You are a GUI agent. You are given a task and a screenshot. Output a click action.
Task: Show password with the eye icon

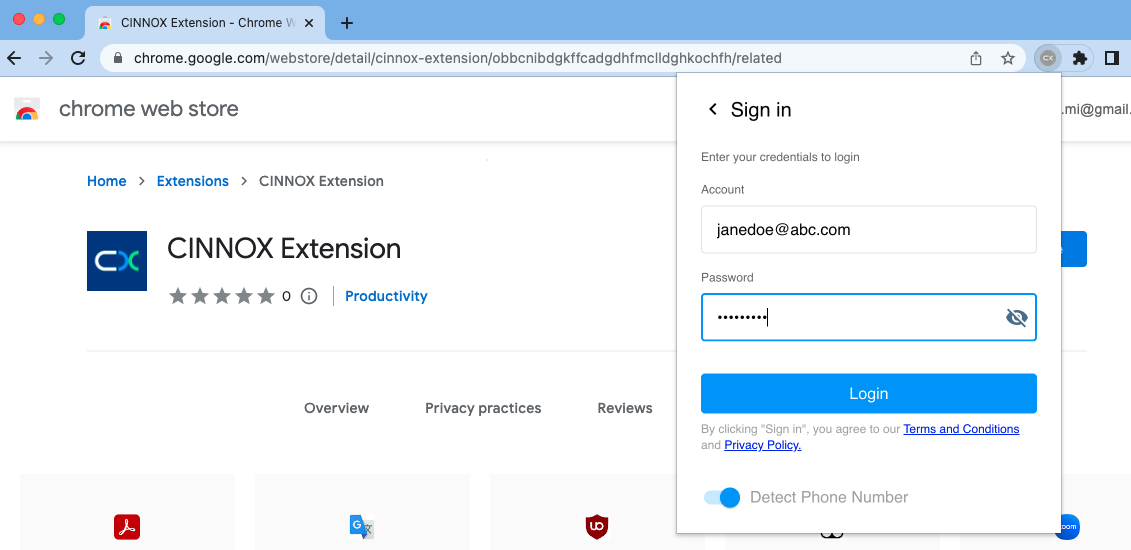[x=1016, y=317]
